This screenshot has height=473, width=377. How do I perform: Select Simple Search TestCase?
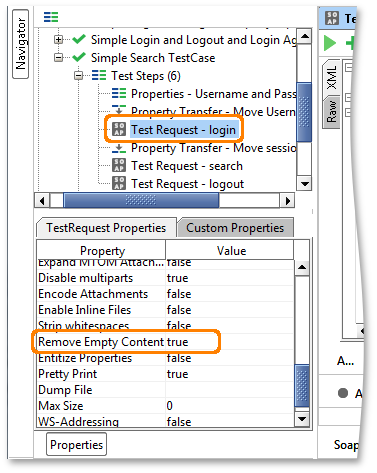(153, 58)
